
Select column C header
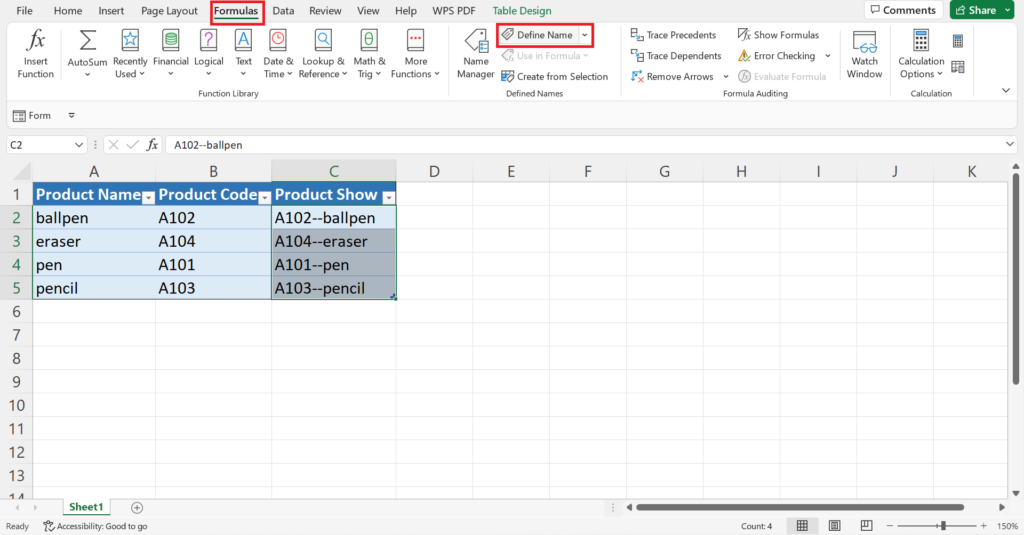(x=334, y=171)
